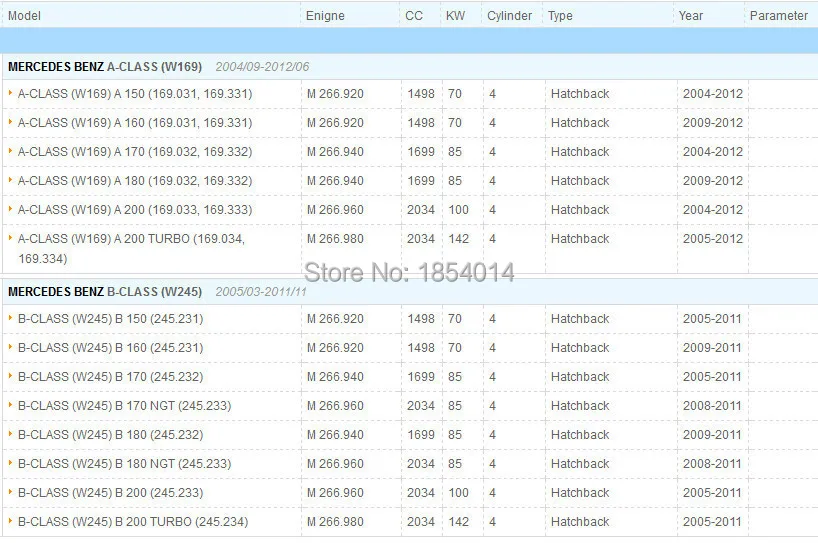Click the arrow bullet beside B 180 (245.232)
The image size is (818, 543).
click(10, 433)
